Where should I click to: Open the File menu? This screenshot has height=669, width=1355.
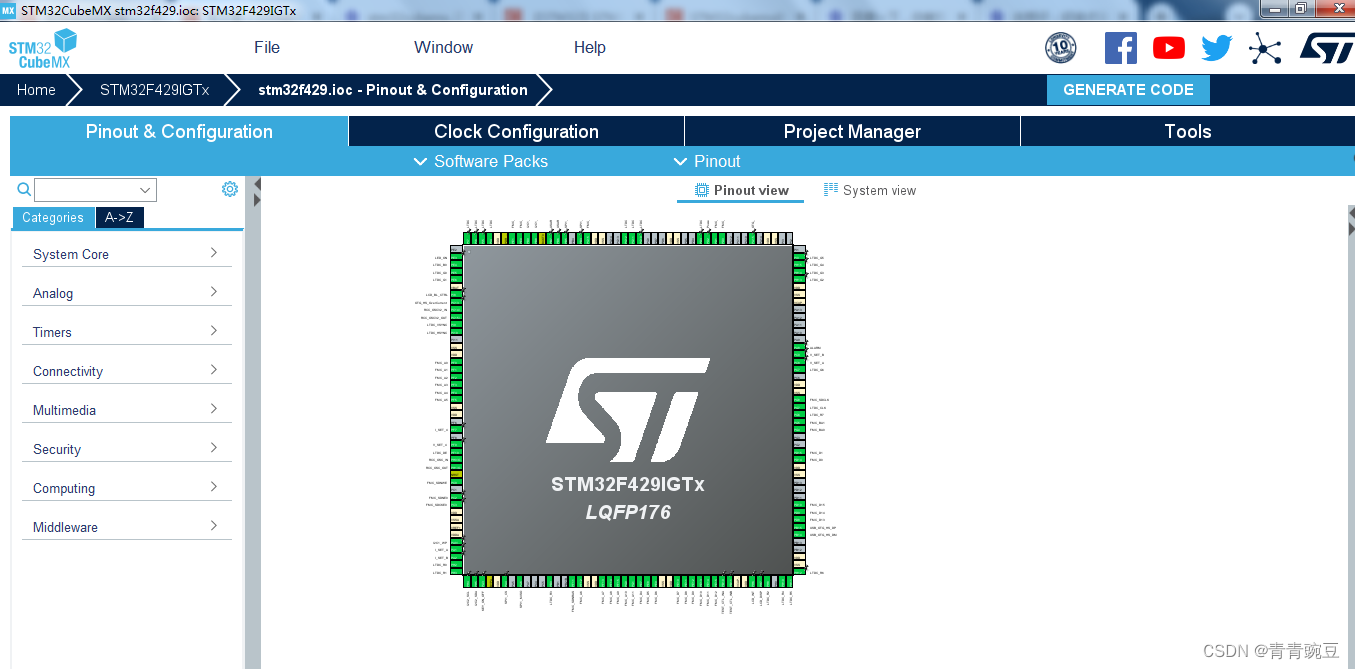(x=267, y=47)
